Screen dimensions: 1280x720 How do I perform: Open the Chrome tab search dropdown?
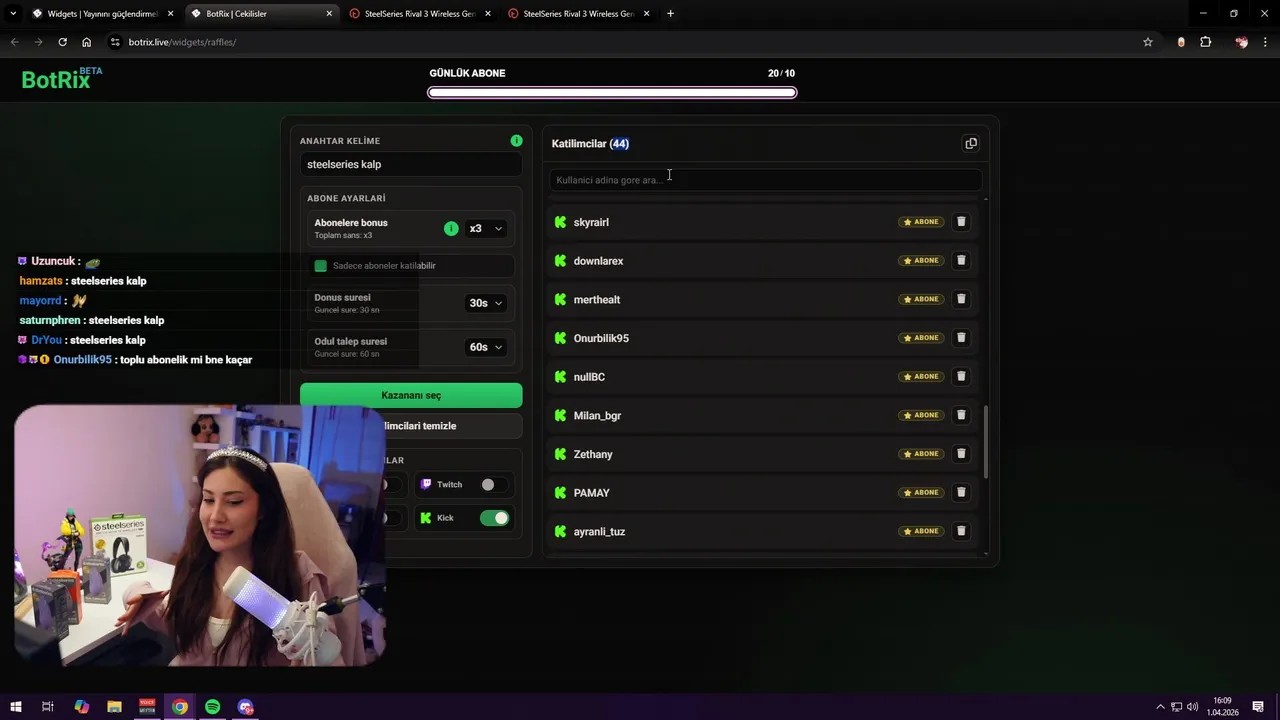[13, 14]
